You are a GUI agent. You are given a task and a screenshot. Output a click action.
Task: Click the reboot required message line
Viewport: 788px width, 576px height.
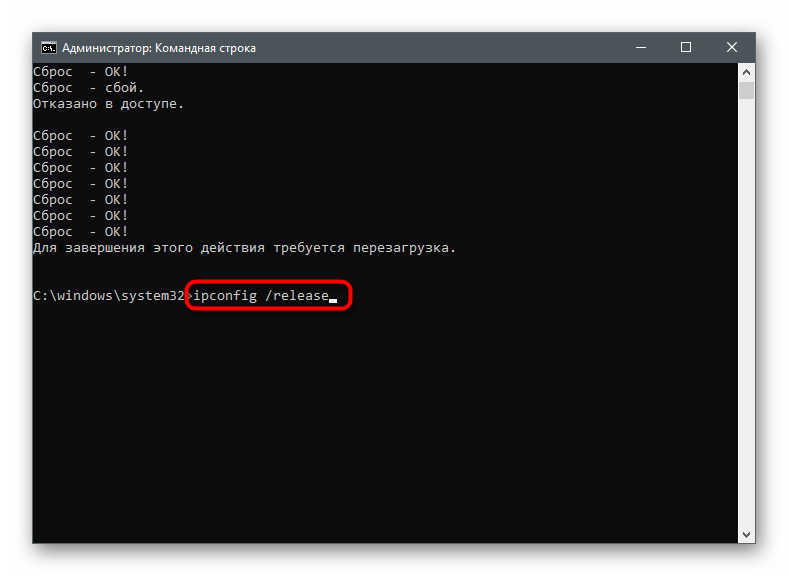point(244,248)
